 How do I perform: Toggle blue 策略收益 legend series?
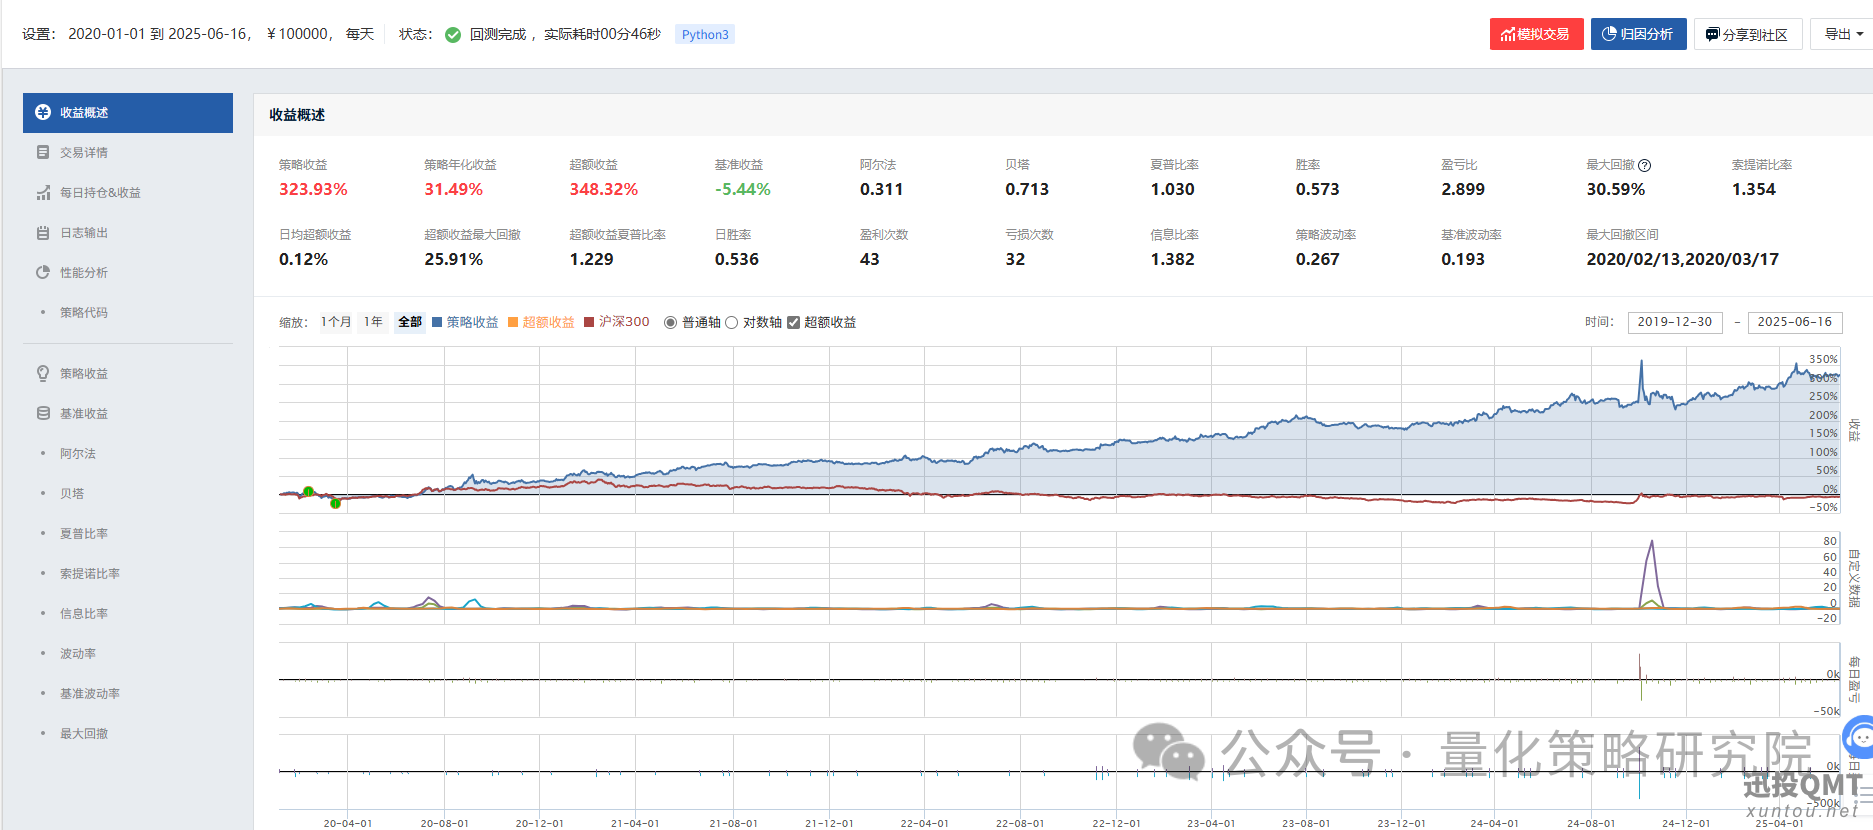point(465,322)
